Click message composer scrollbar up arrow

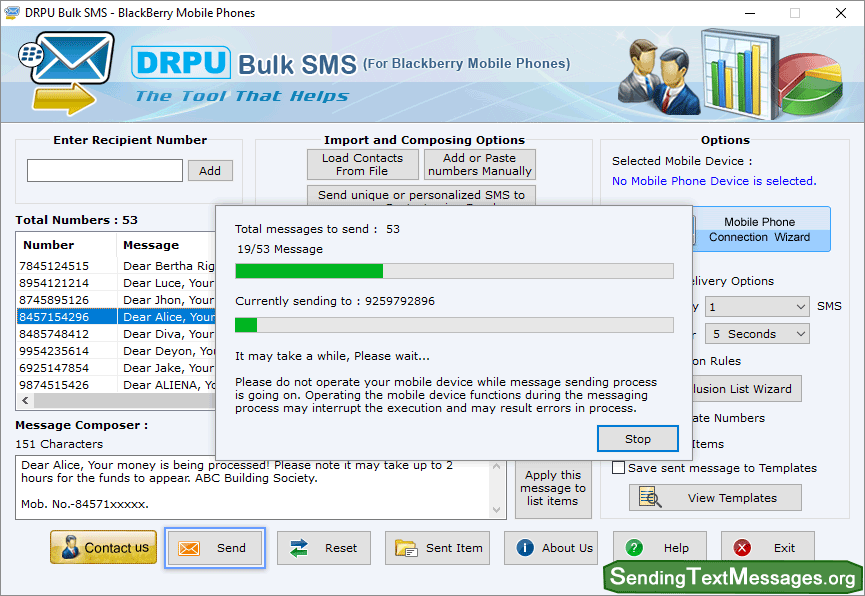coord(496,466)
